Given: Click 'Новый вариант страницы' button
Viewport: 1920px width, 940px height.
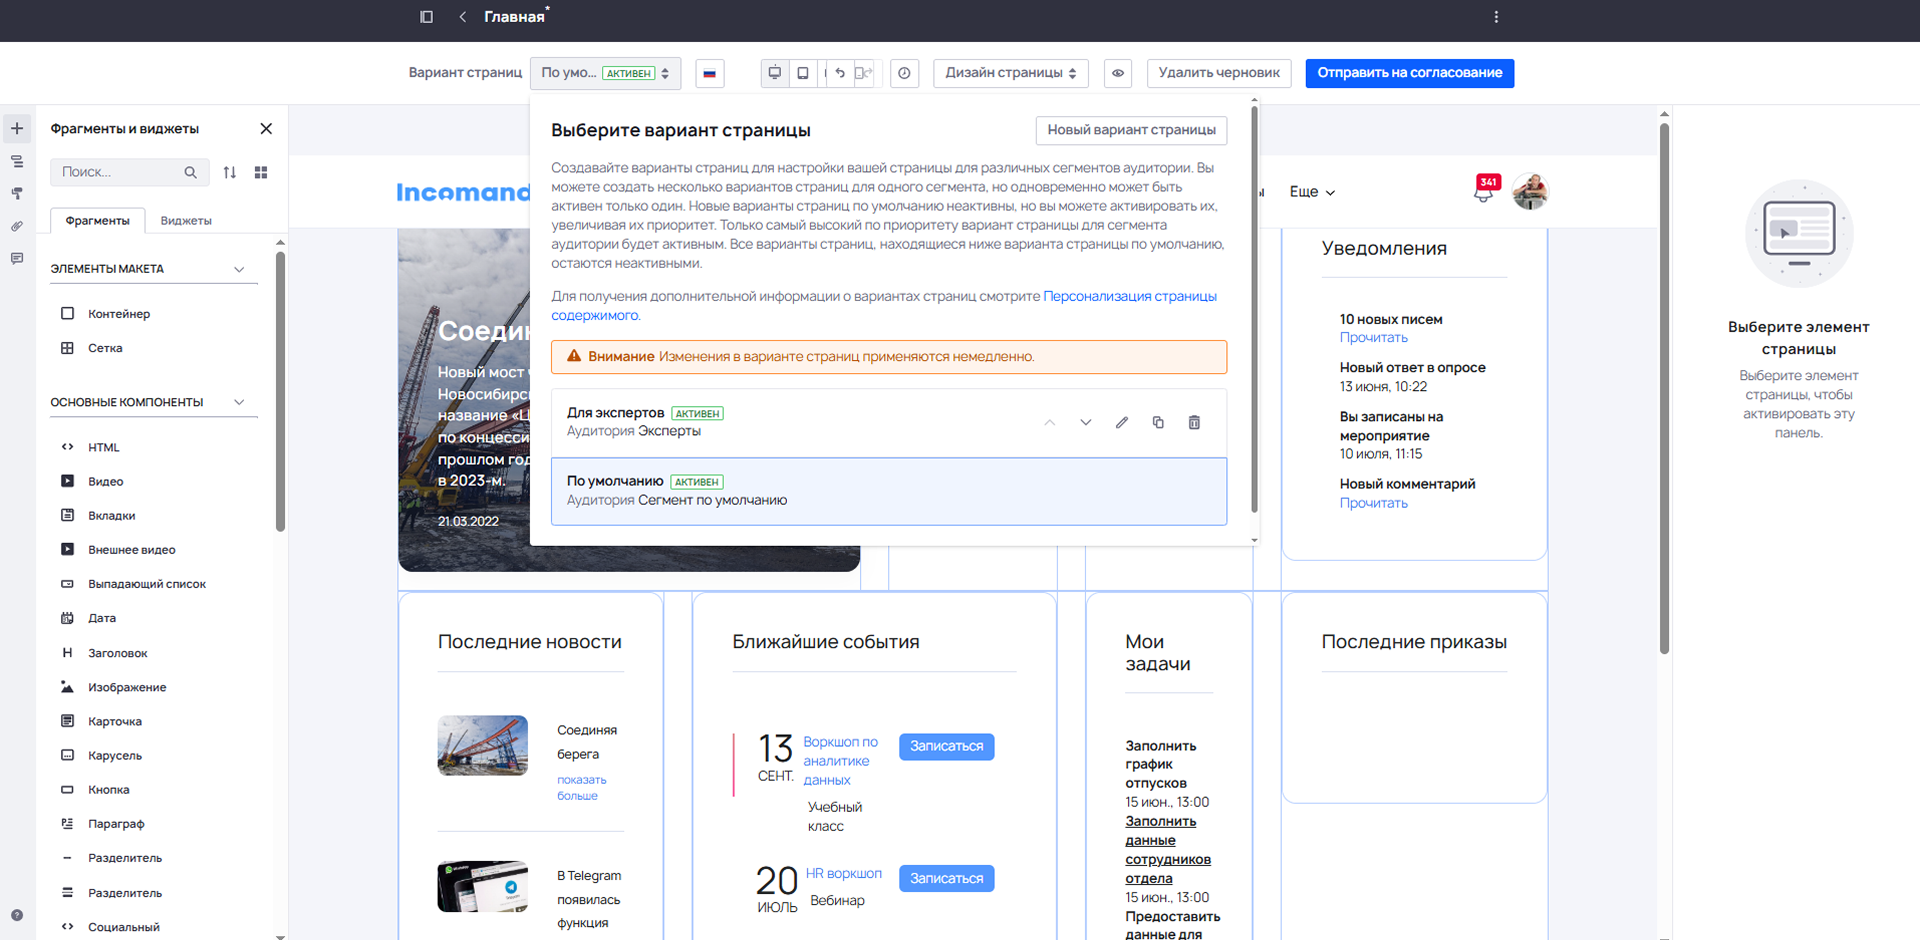Looking at the screenshot, I should pyautogui.click(x=1131, y=130).
